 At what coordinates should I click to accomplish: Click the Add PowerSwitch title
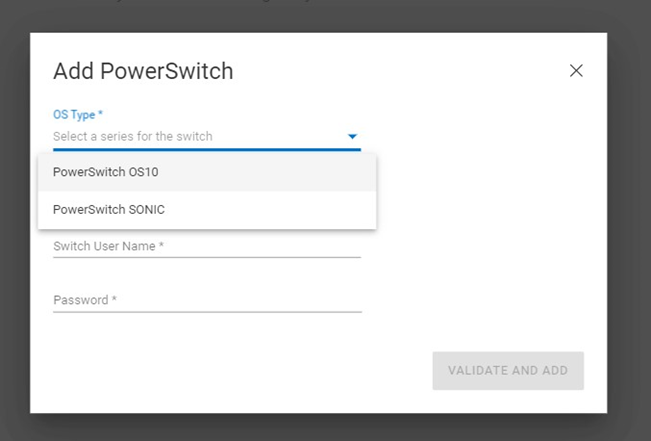click(143, 71)
